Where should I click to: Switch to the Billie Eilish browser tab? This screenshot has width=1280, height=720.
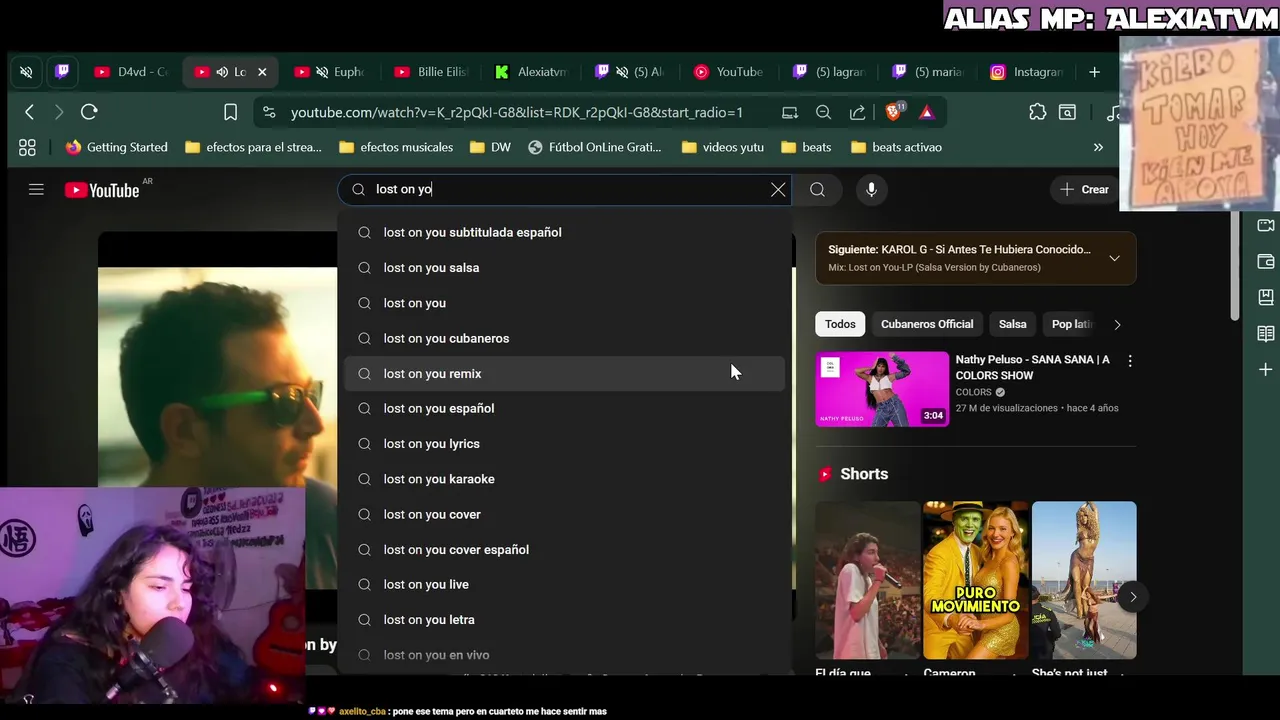431,72
